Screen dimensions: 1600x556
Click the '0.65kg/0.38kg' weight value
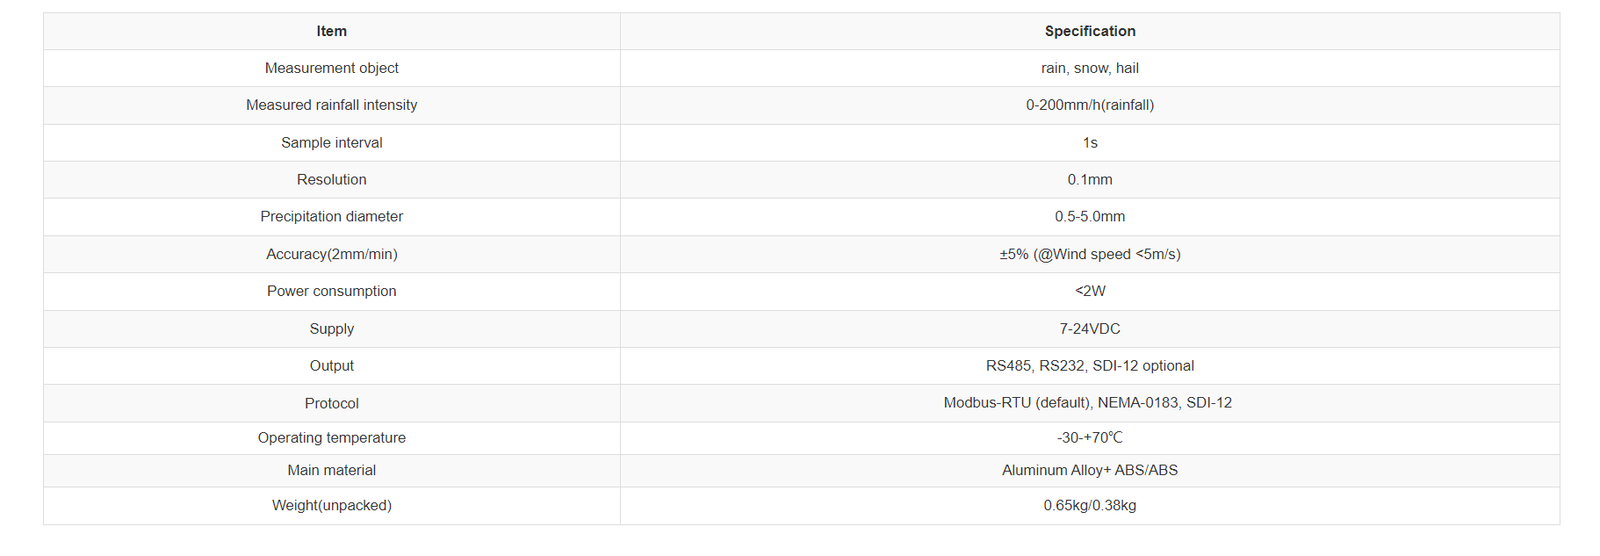[x=1089, y=506]
